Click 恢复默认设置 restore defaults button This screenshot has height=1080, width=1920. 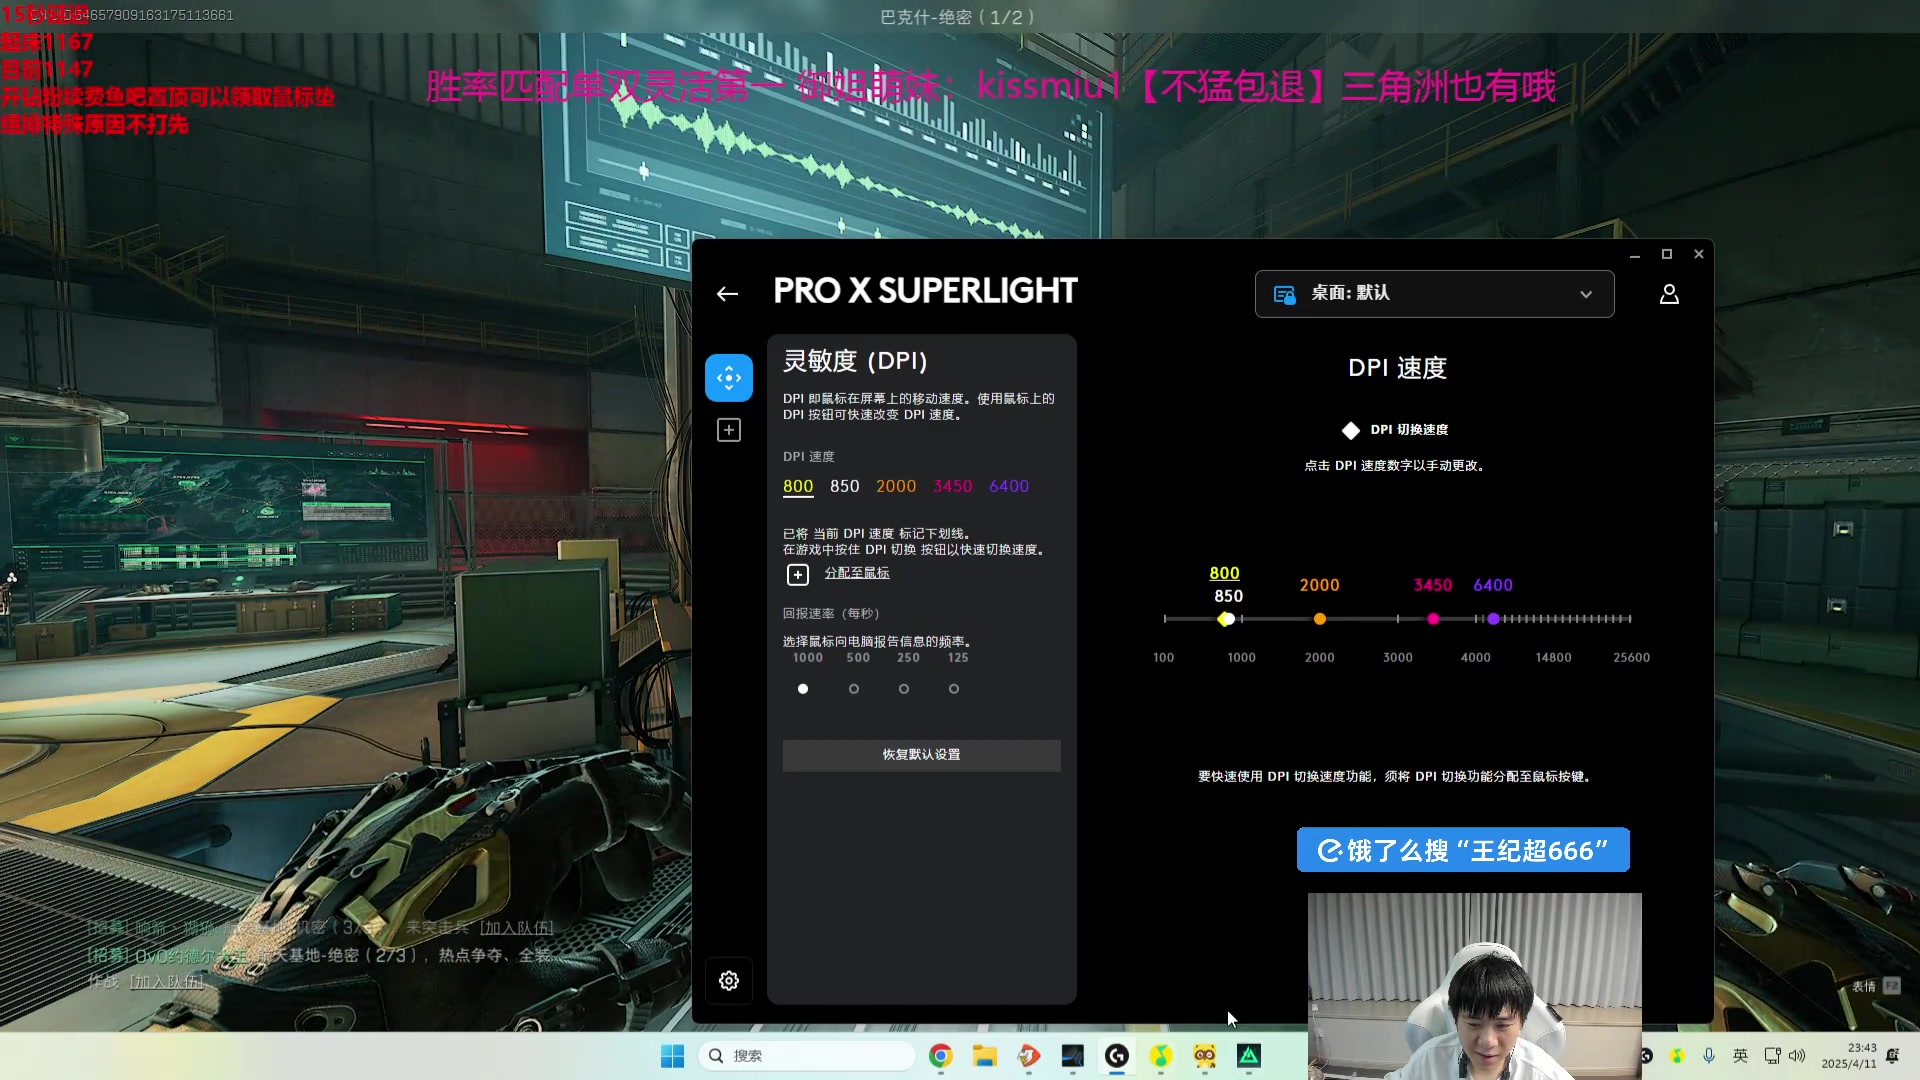(x=921, y=755)
